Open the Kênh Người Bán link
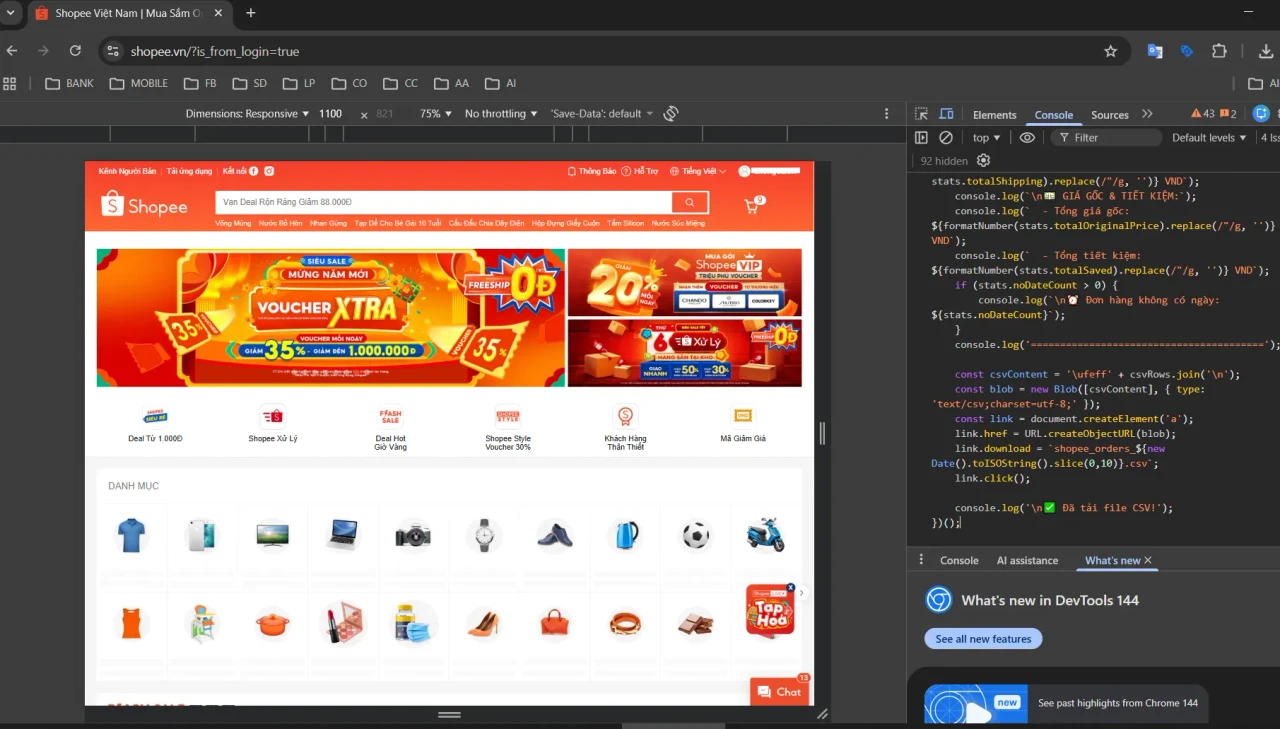Screen dimensions: 1280x729 tap(126, 170)
